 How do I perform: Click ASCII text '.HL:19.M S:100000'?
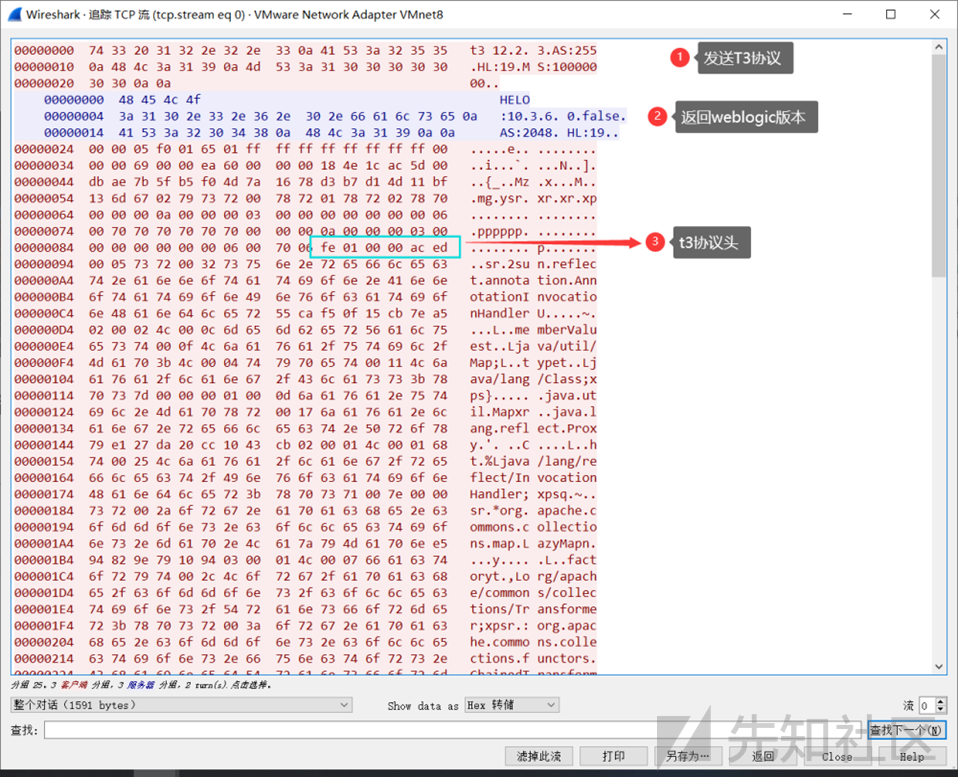pyautogui.click(x=533, y=67)
